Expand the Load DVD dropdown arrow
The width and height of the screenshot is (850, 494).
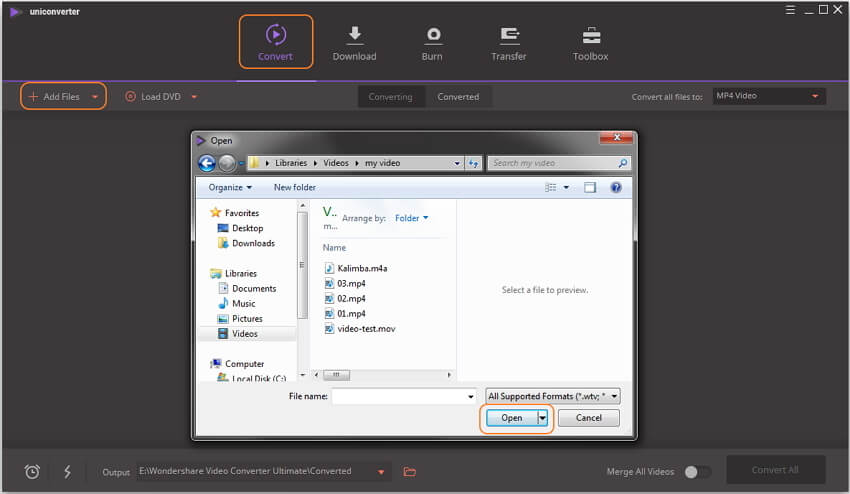click(x=194, y=97)
